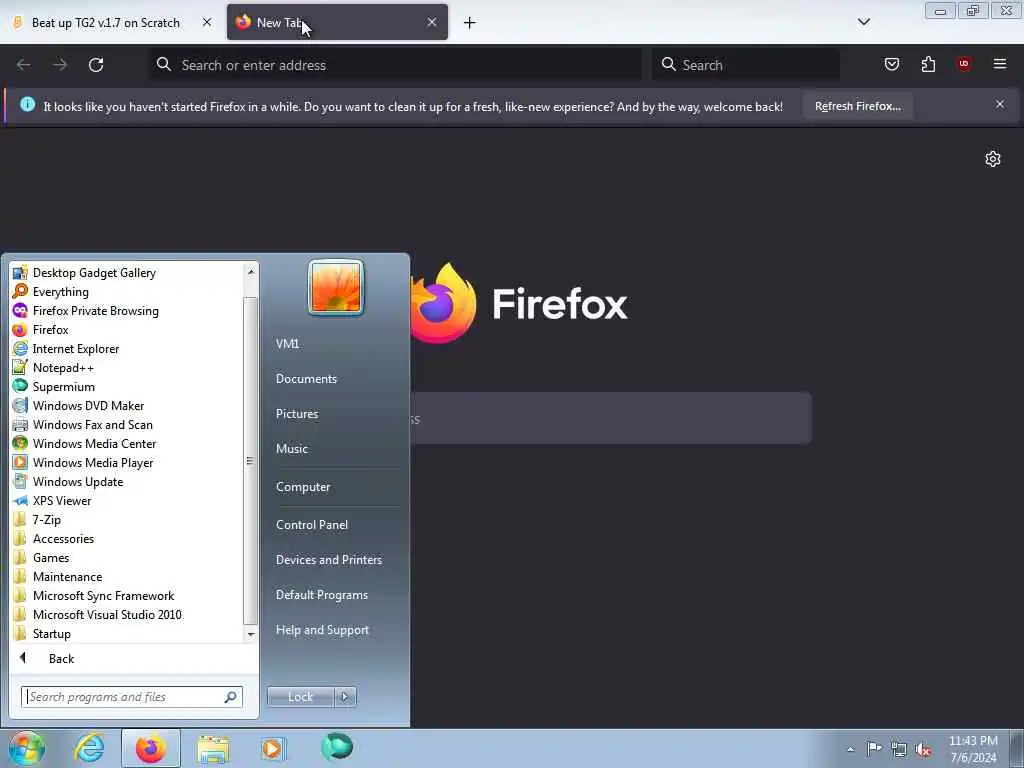Screen dimensions: 1024x768
Task: Open the Pocket save icon
Action: pos(891,64)
